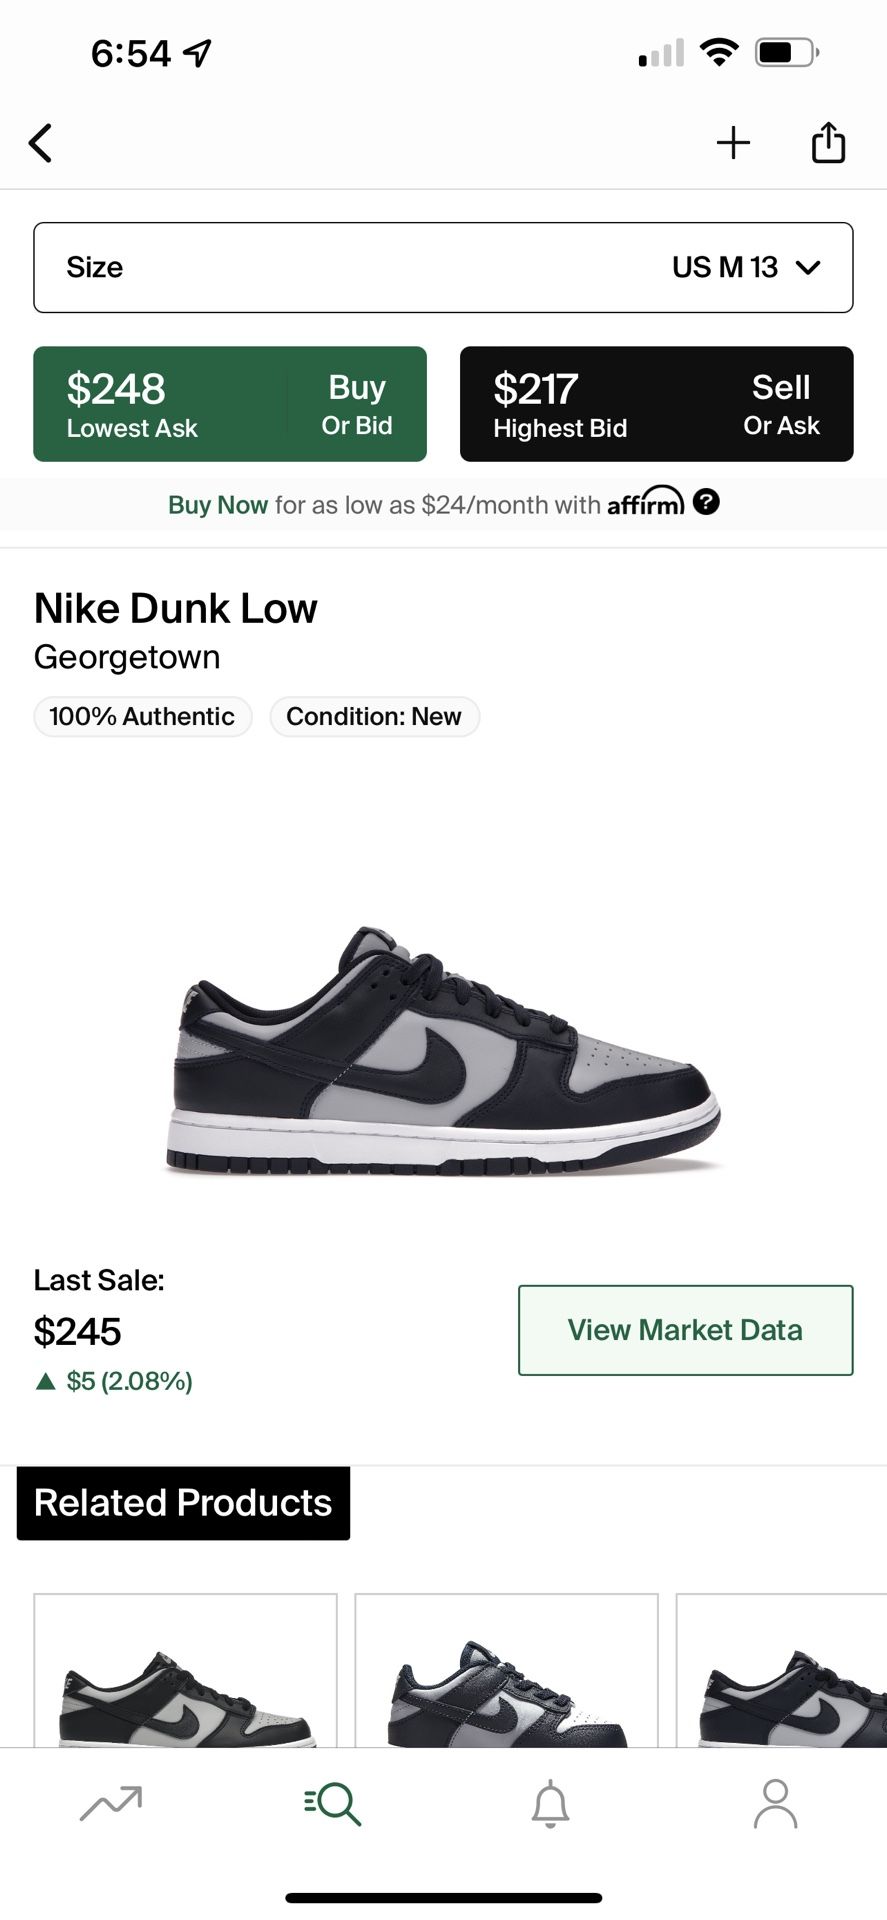The width and height of the screenshot is (887, 1920).
Task: Open the trending chart tab icon
Action: click(111, 1803)
